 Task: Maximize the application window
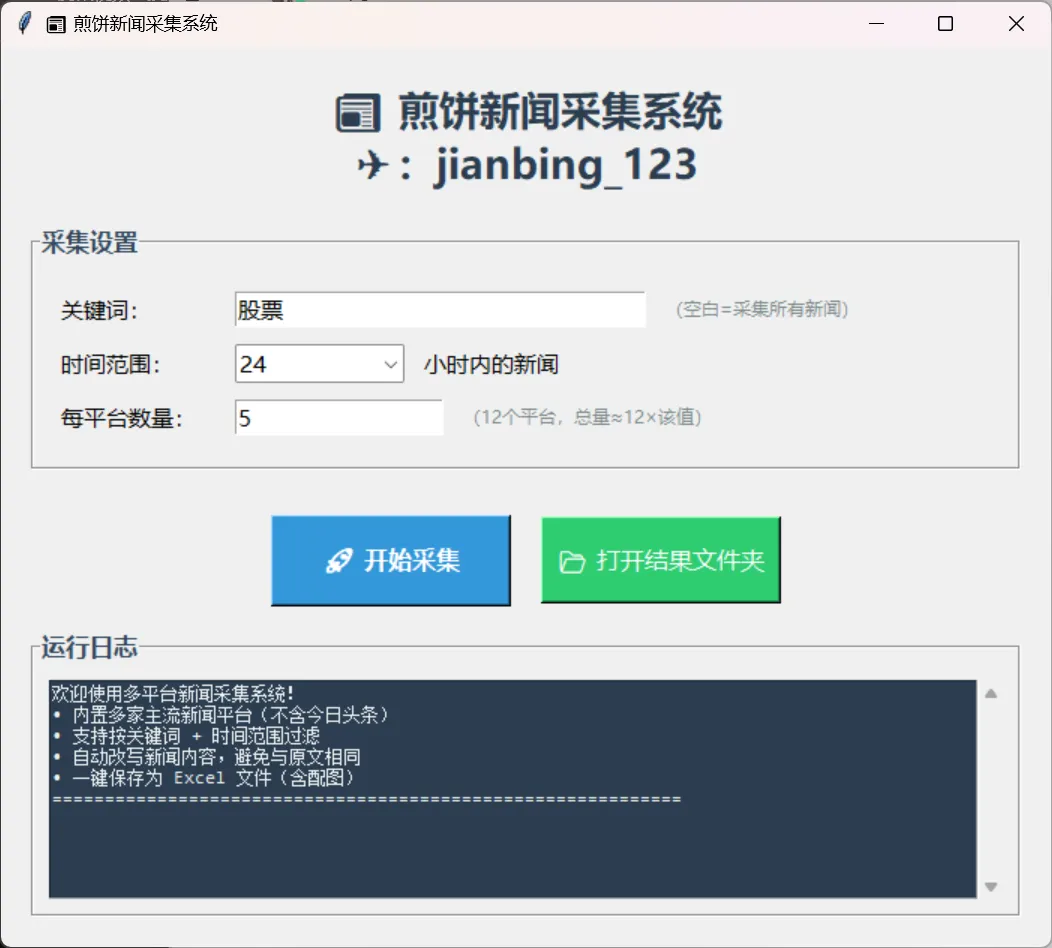coord(945,23)
